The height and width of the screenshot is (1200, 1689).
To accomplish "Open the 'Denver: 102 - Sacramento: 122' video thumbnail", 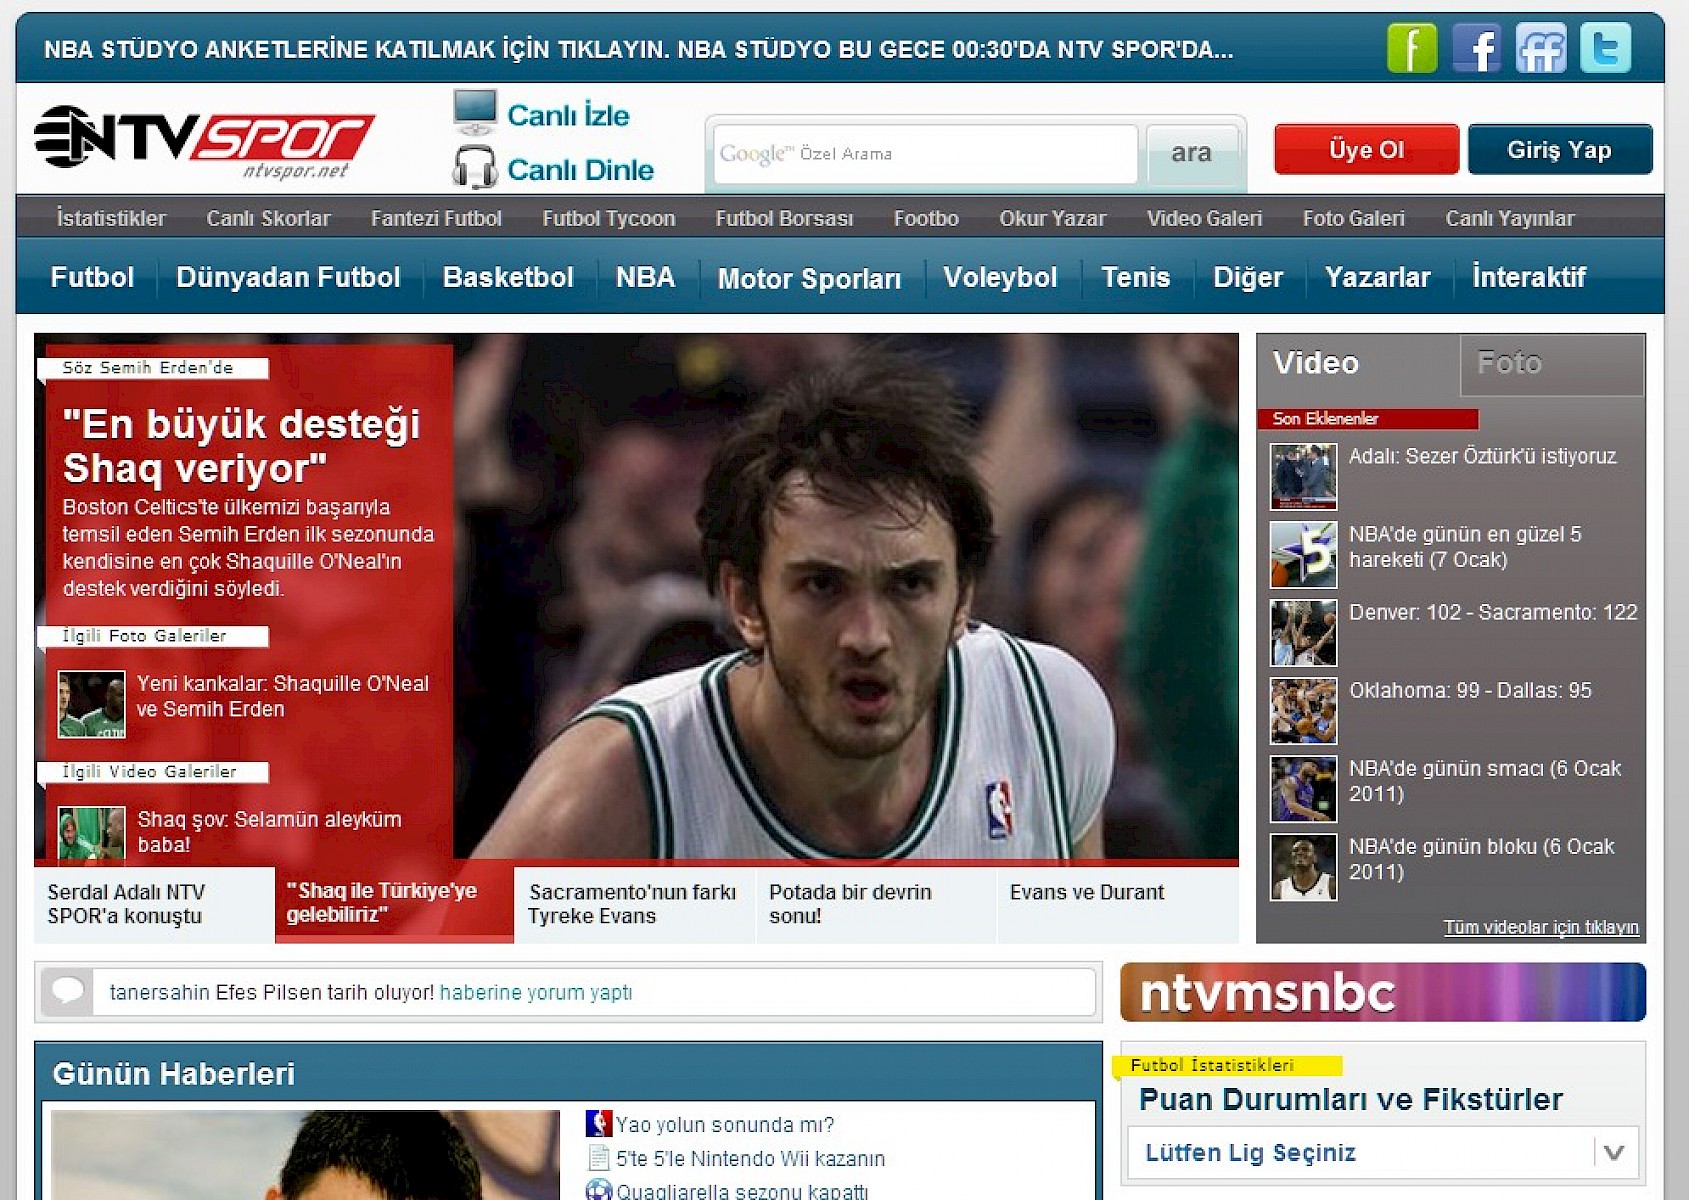I will [1303, 633].
